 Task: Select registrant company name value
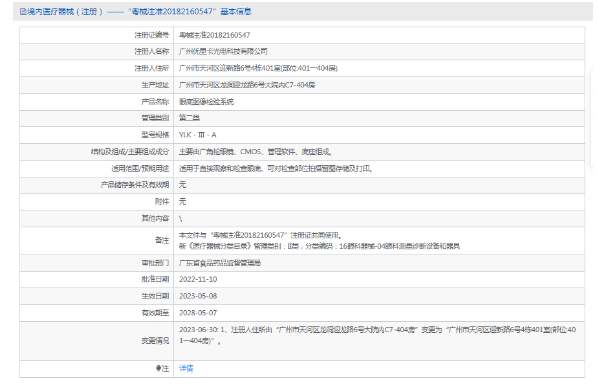(223, 51)
